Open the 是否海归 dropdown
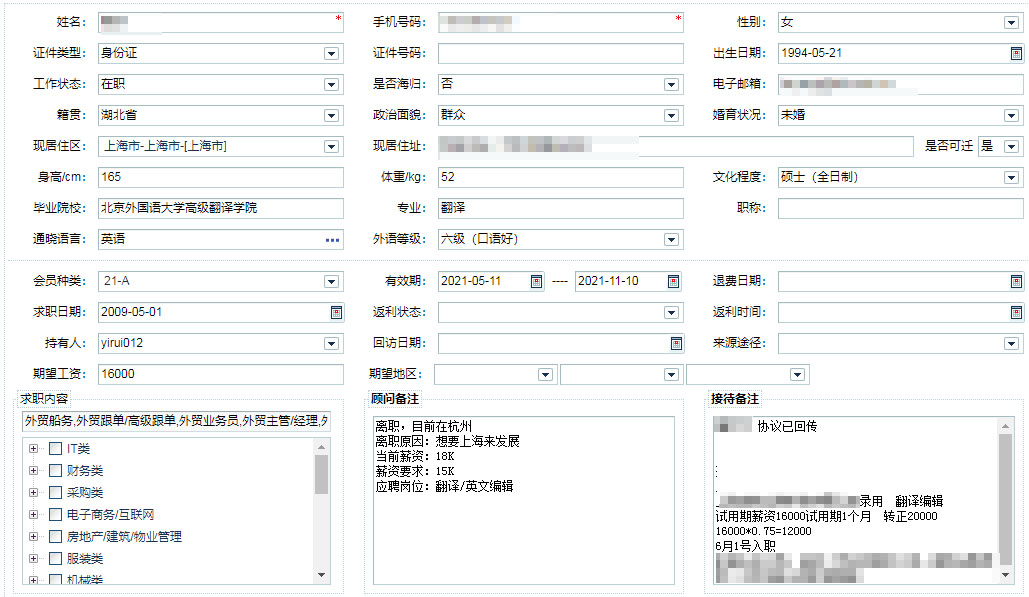 click(671, 85)
